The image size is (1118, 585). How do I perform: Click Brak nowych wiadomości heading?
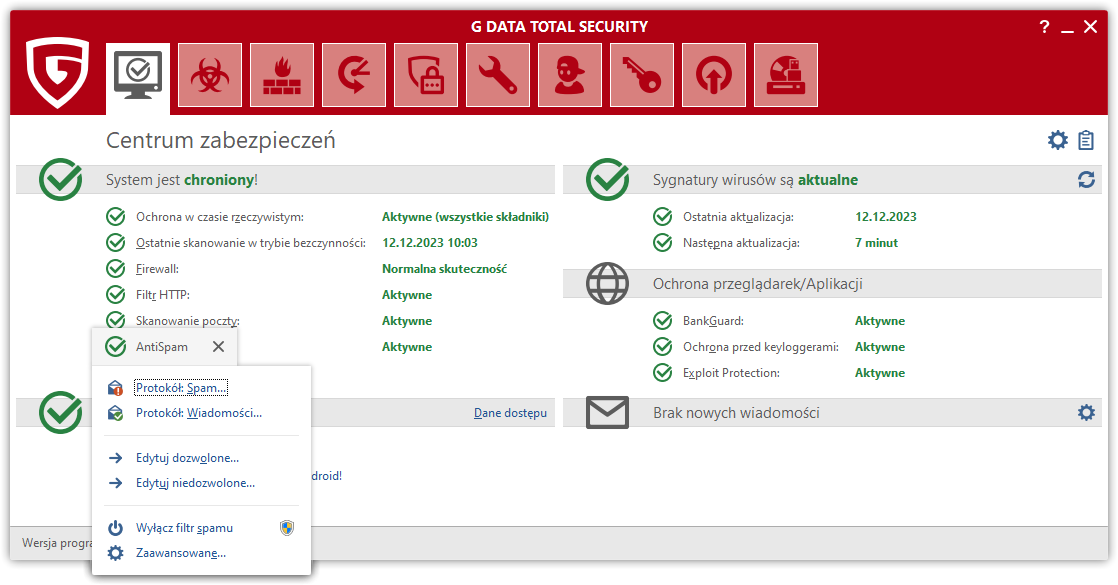point(737,413)
